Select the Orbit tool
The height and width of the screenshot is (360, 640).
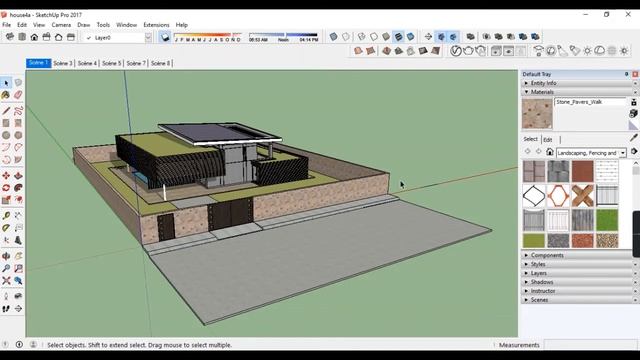pos(6,256)
